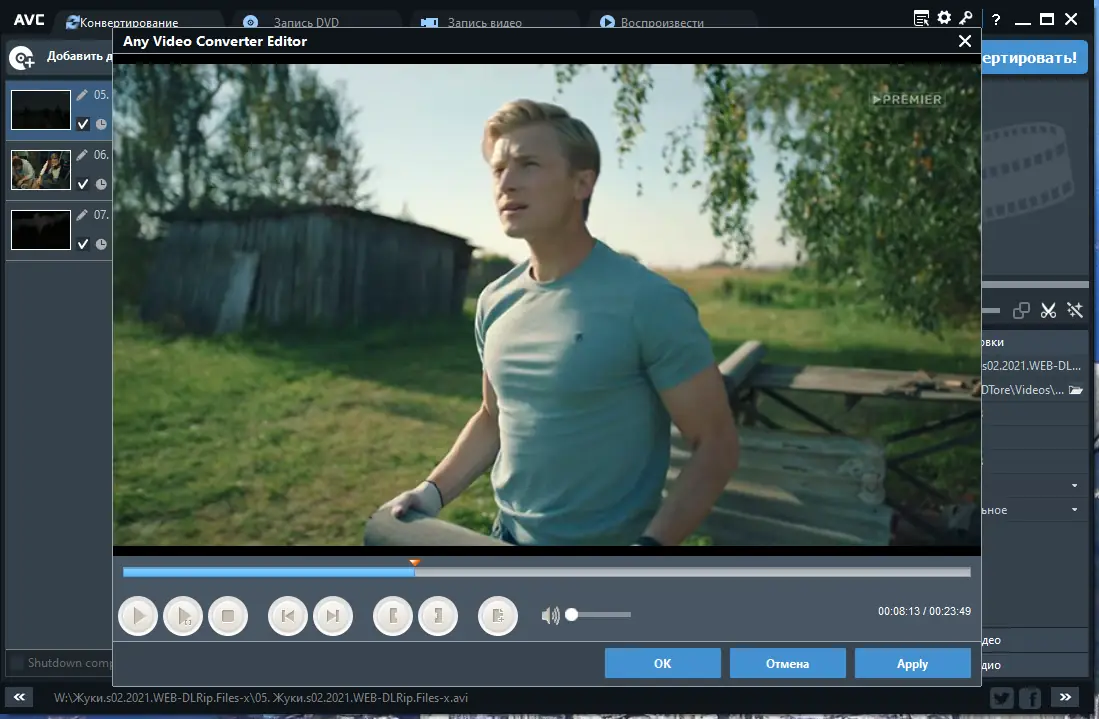Open the Twitter share icon
This screenshot has width=1099, height=719.
tap(1002, 698)
